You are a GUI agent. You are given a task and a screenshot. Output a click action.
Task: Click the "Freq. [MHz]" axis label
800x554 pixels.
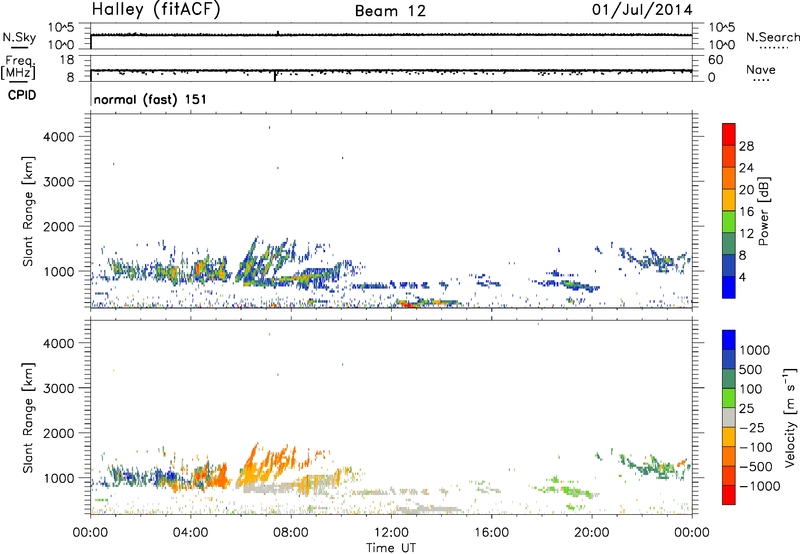click(x=19, y=67)
